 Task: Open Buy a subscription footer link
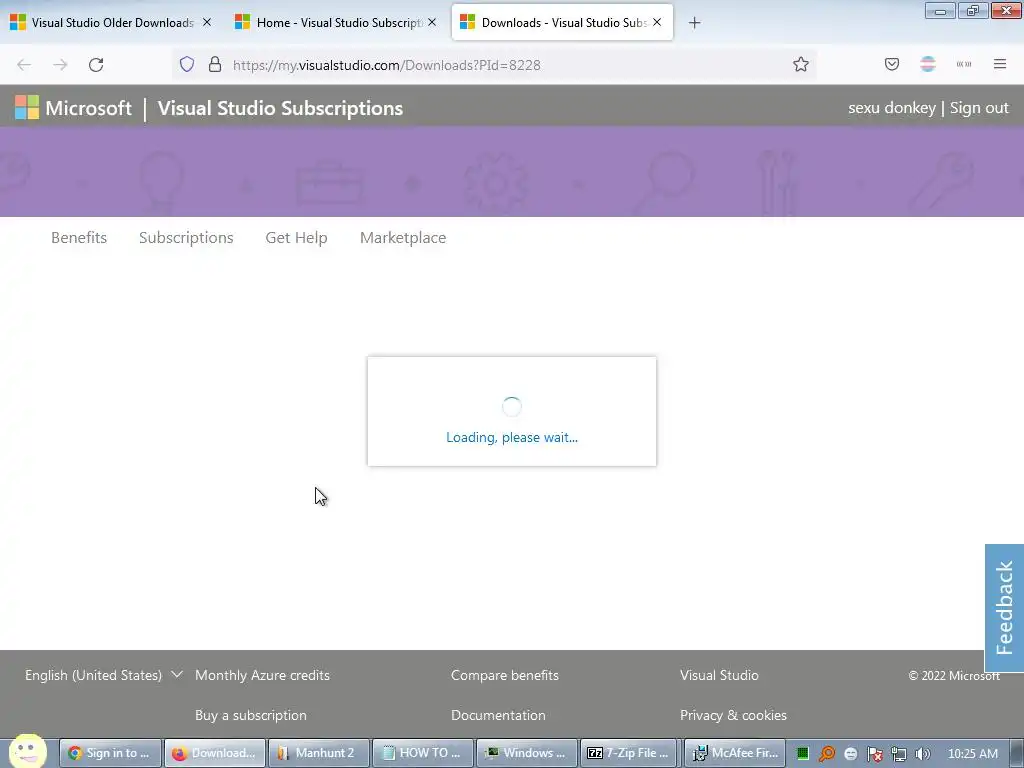click(251, 715)
